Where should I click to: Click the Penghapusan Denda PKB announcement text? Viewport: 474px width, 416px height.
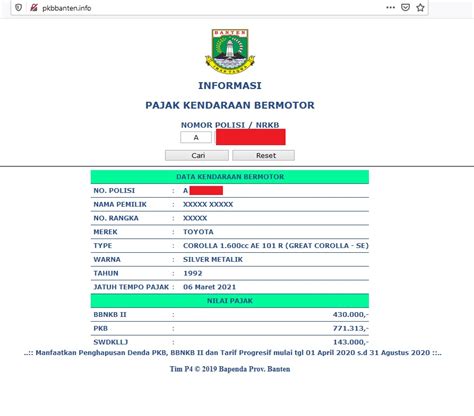[x=233, y=353]
